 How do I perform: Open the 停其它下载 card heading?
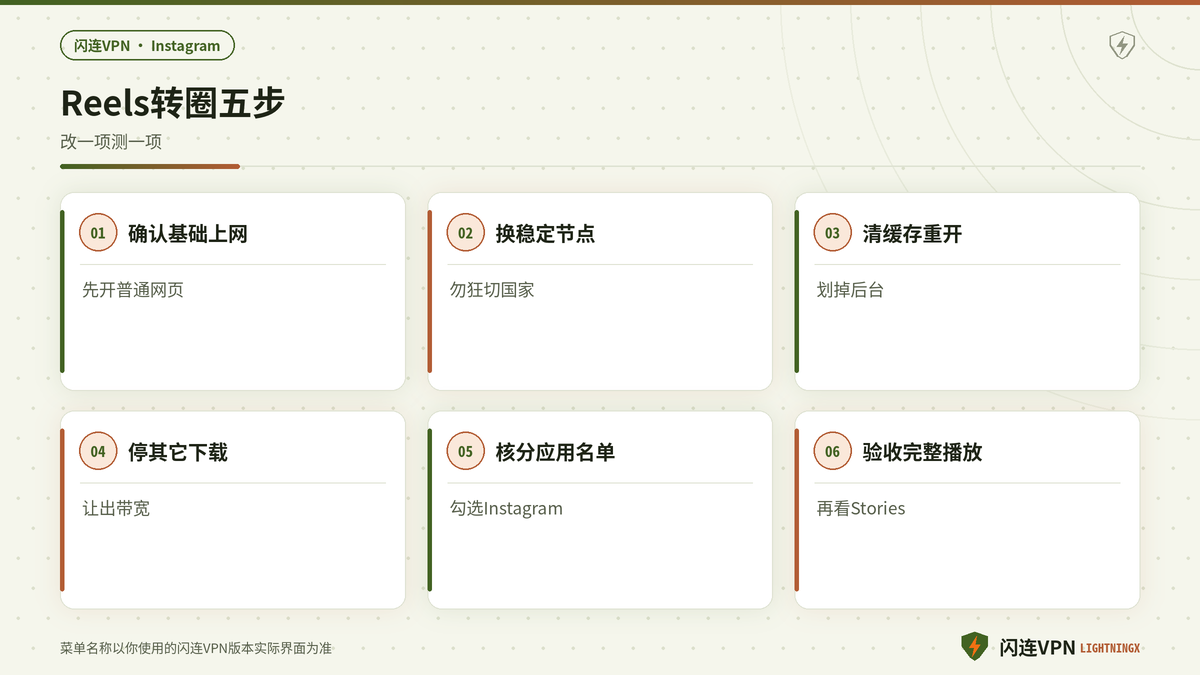(x=178, y=453)
